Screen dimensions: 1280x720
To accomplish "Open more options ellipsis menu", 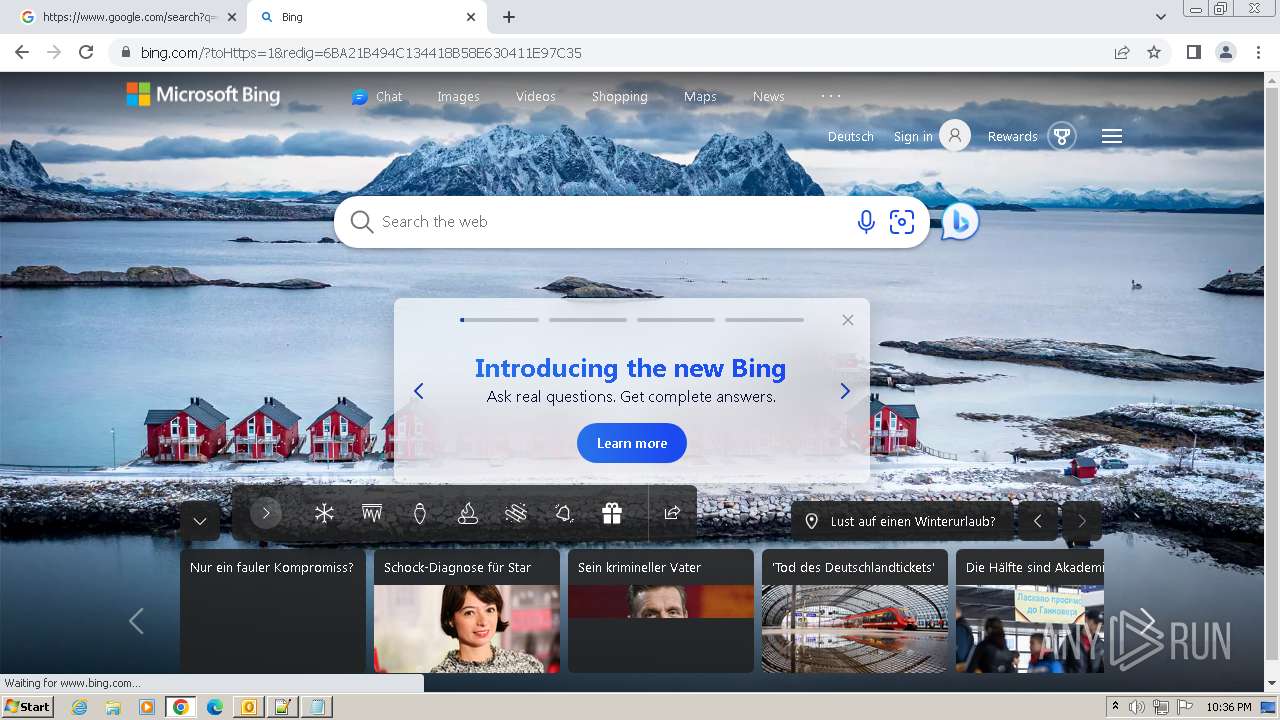I will point(831,96).
